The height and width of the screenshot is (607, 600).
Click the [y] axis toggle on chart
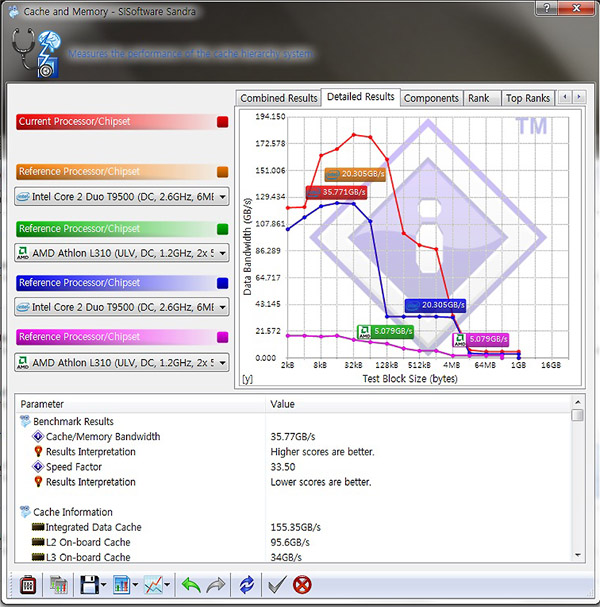pos(247,379)
